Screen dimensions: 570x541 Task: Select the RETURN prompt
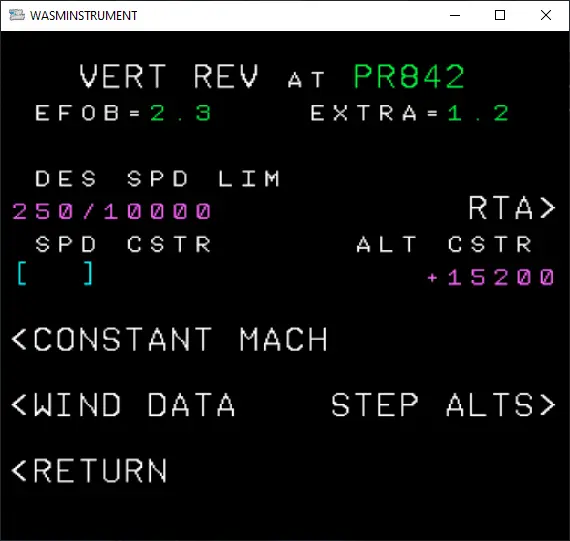pos(89,470)
